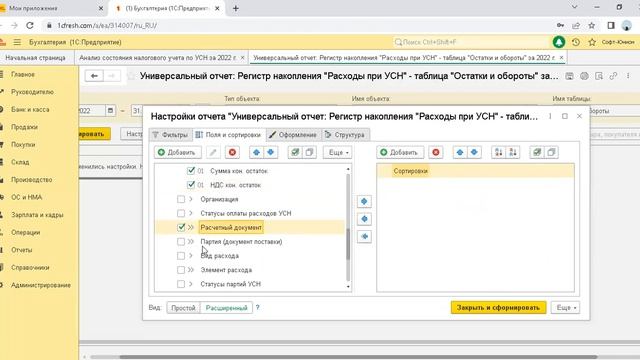
Task: Select Сортировки row in right panel
Action: (x=475, y=171)
